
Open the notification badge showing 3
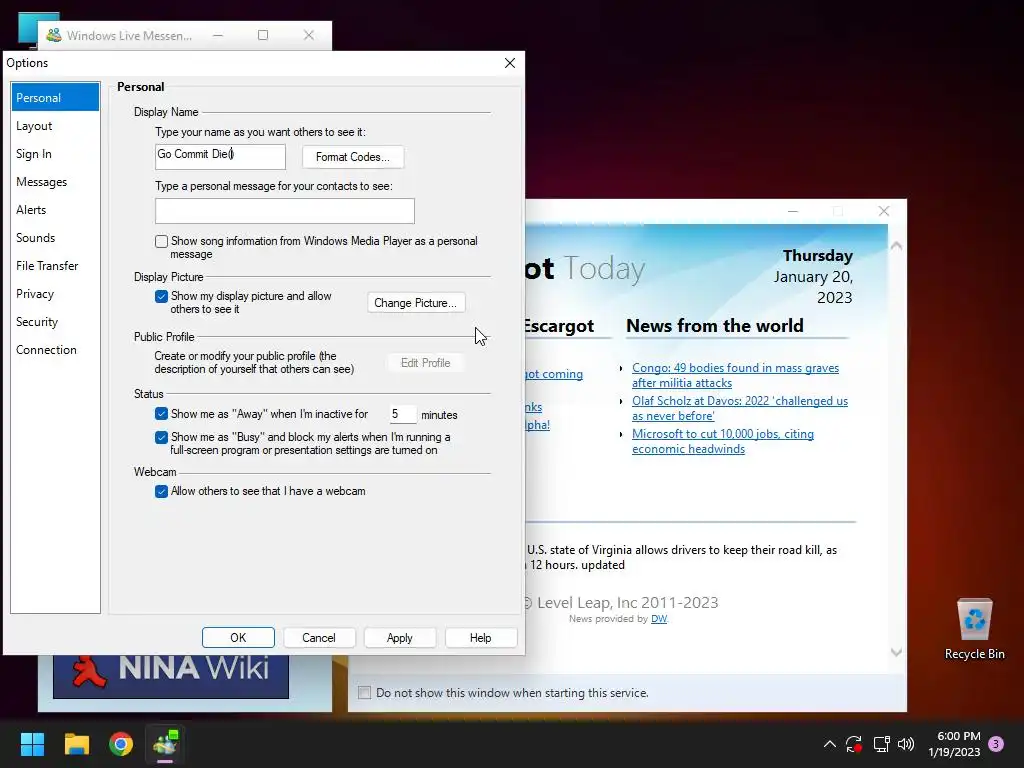(996, 744)
